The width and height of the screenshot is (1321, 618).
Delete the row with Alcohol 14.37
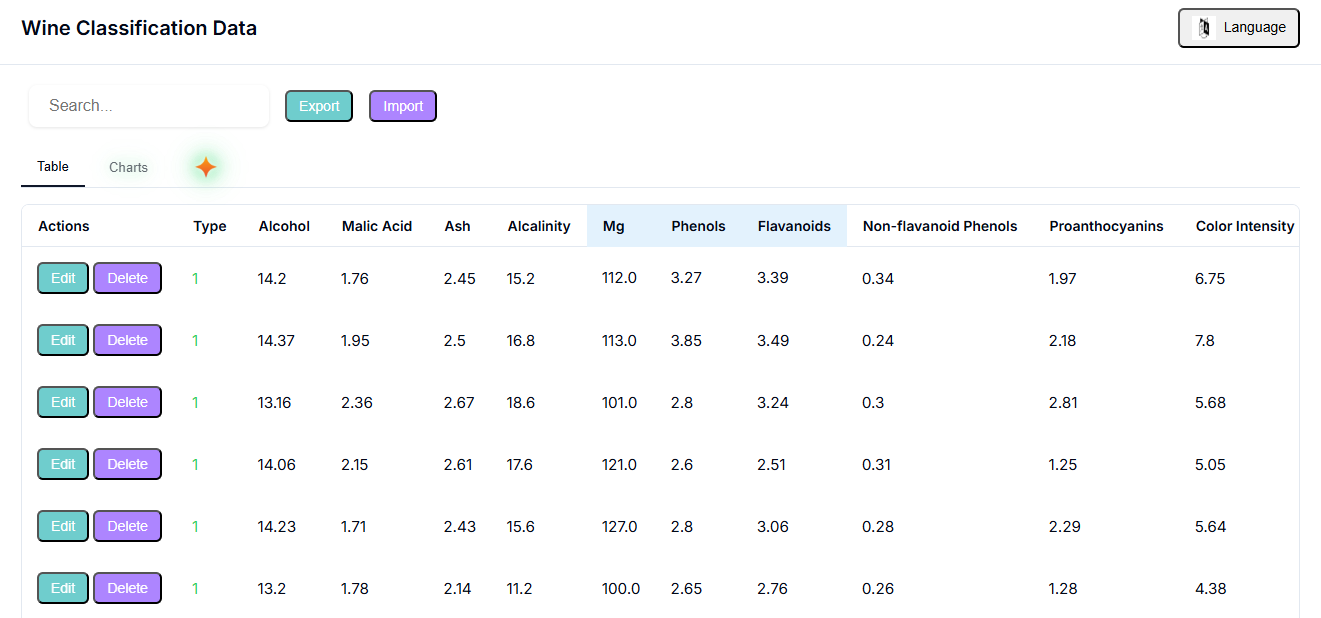128,340
